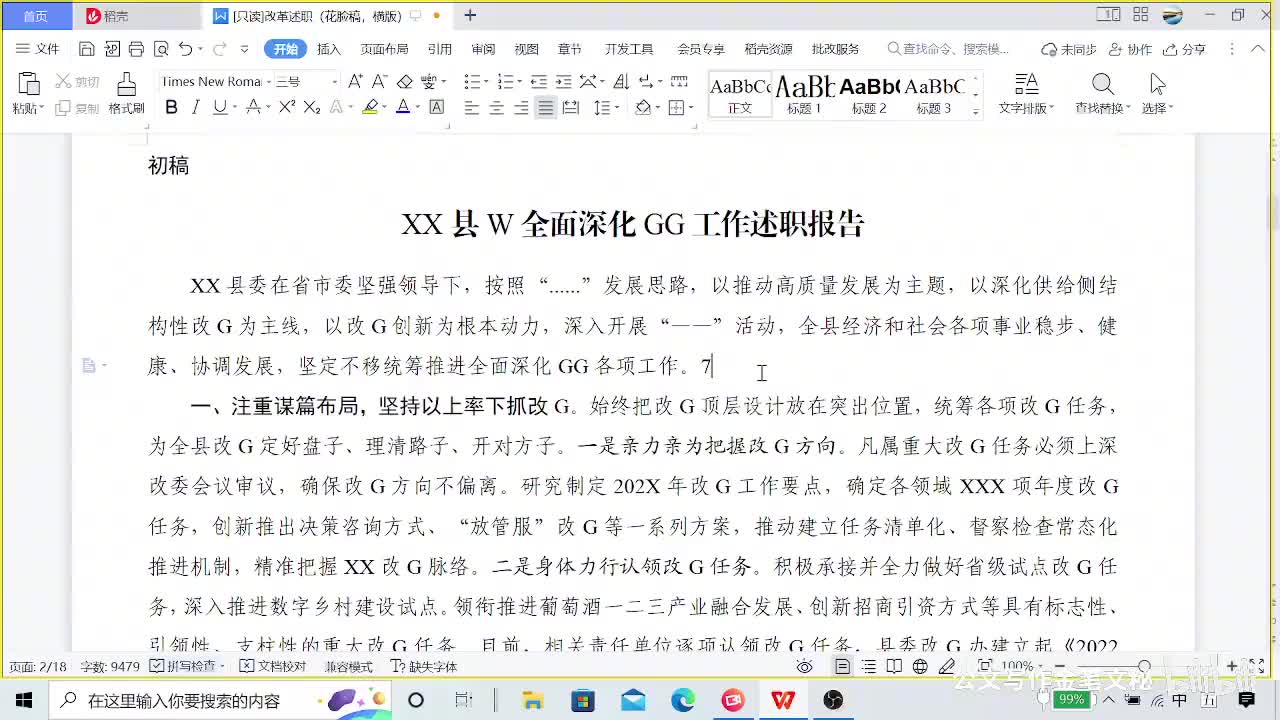Decrease paragraph indent
This screenshot has height=720, width=1280.
pos(538,82)
